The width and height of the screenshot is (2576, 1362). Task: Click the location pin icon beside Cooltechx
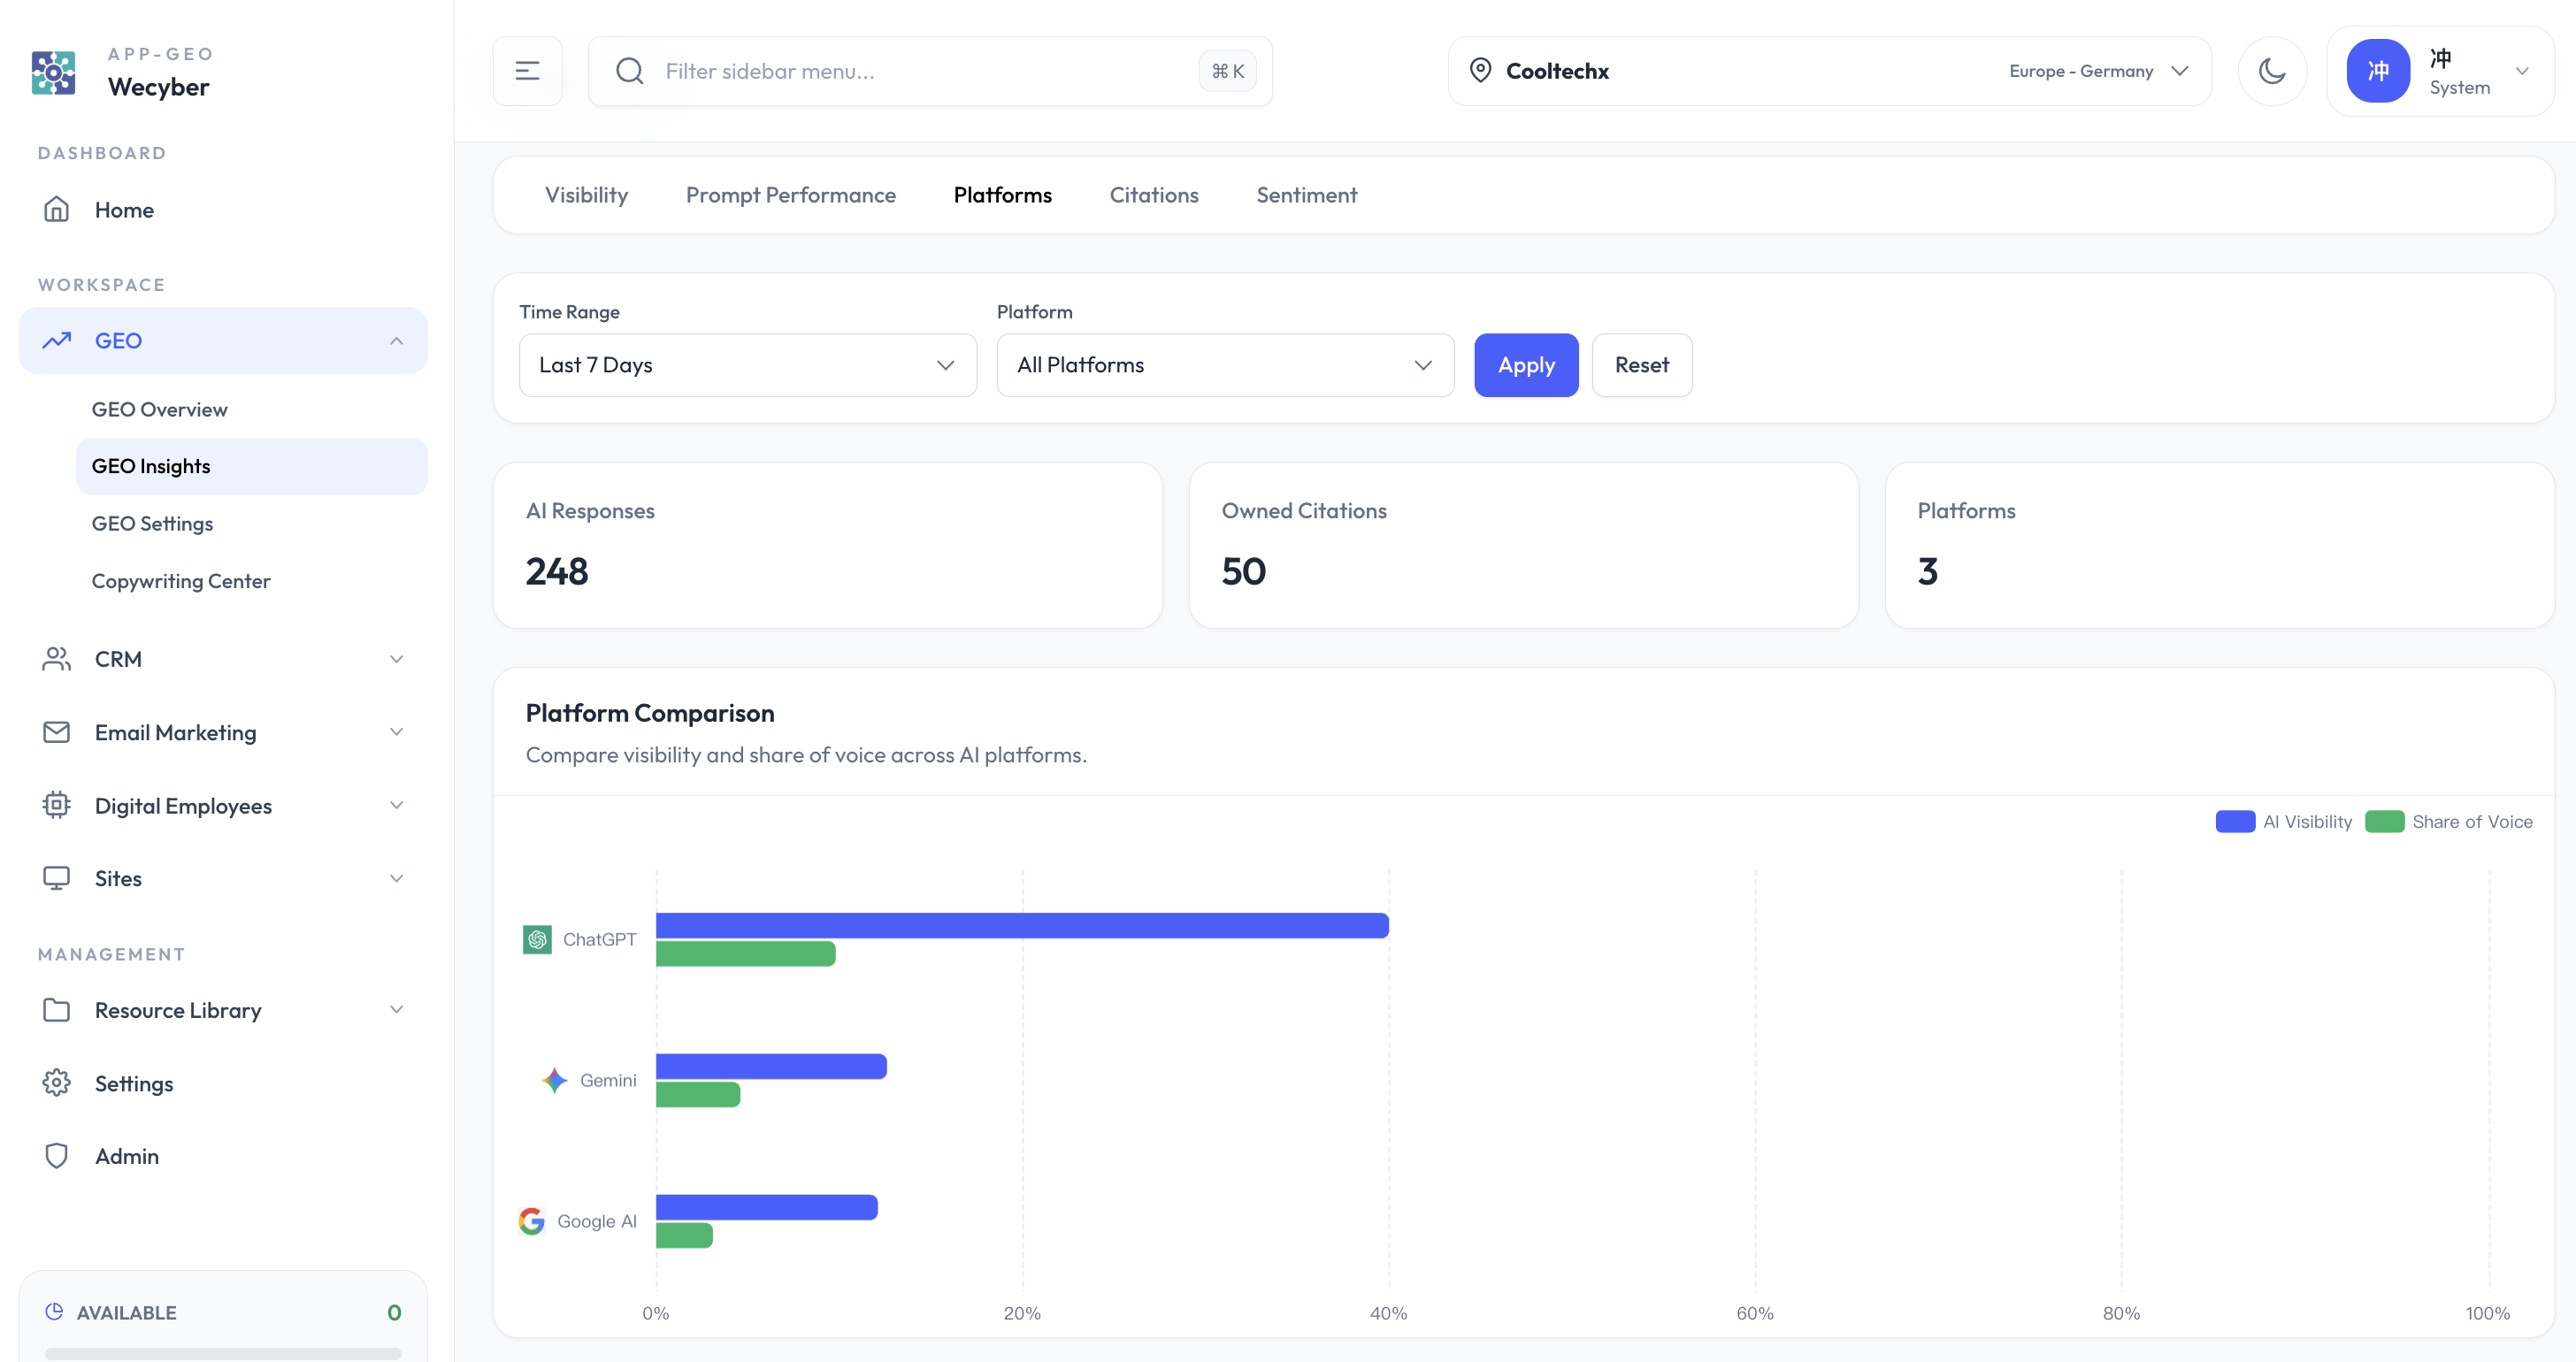click(1480, 70)
